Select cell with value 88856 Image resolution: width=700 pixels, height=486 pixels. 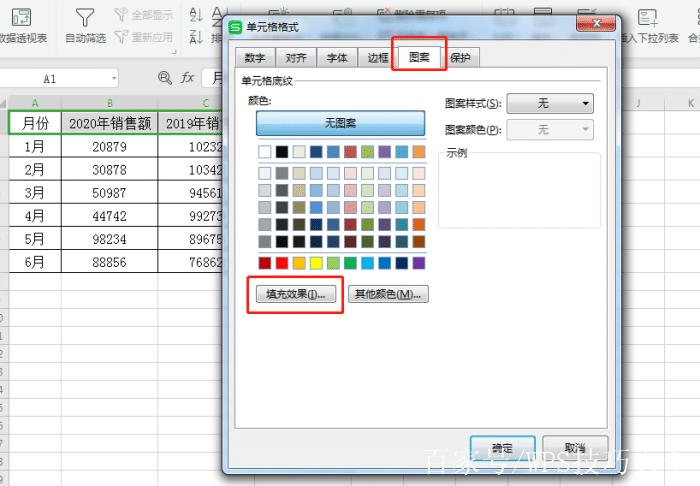point(109,262)
